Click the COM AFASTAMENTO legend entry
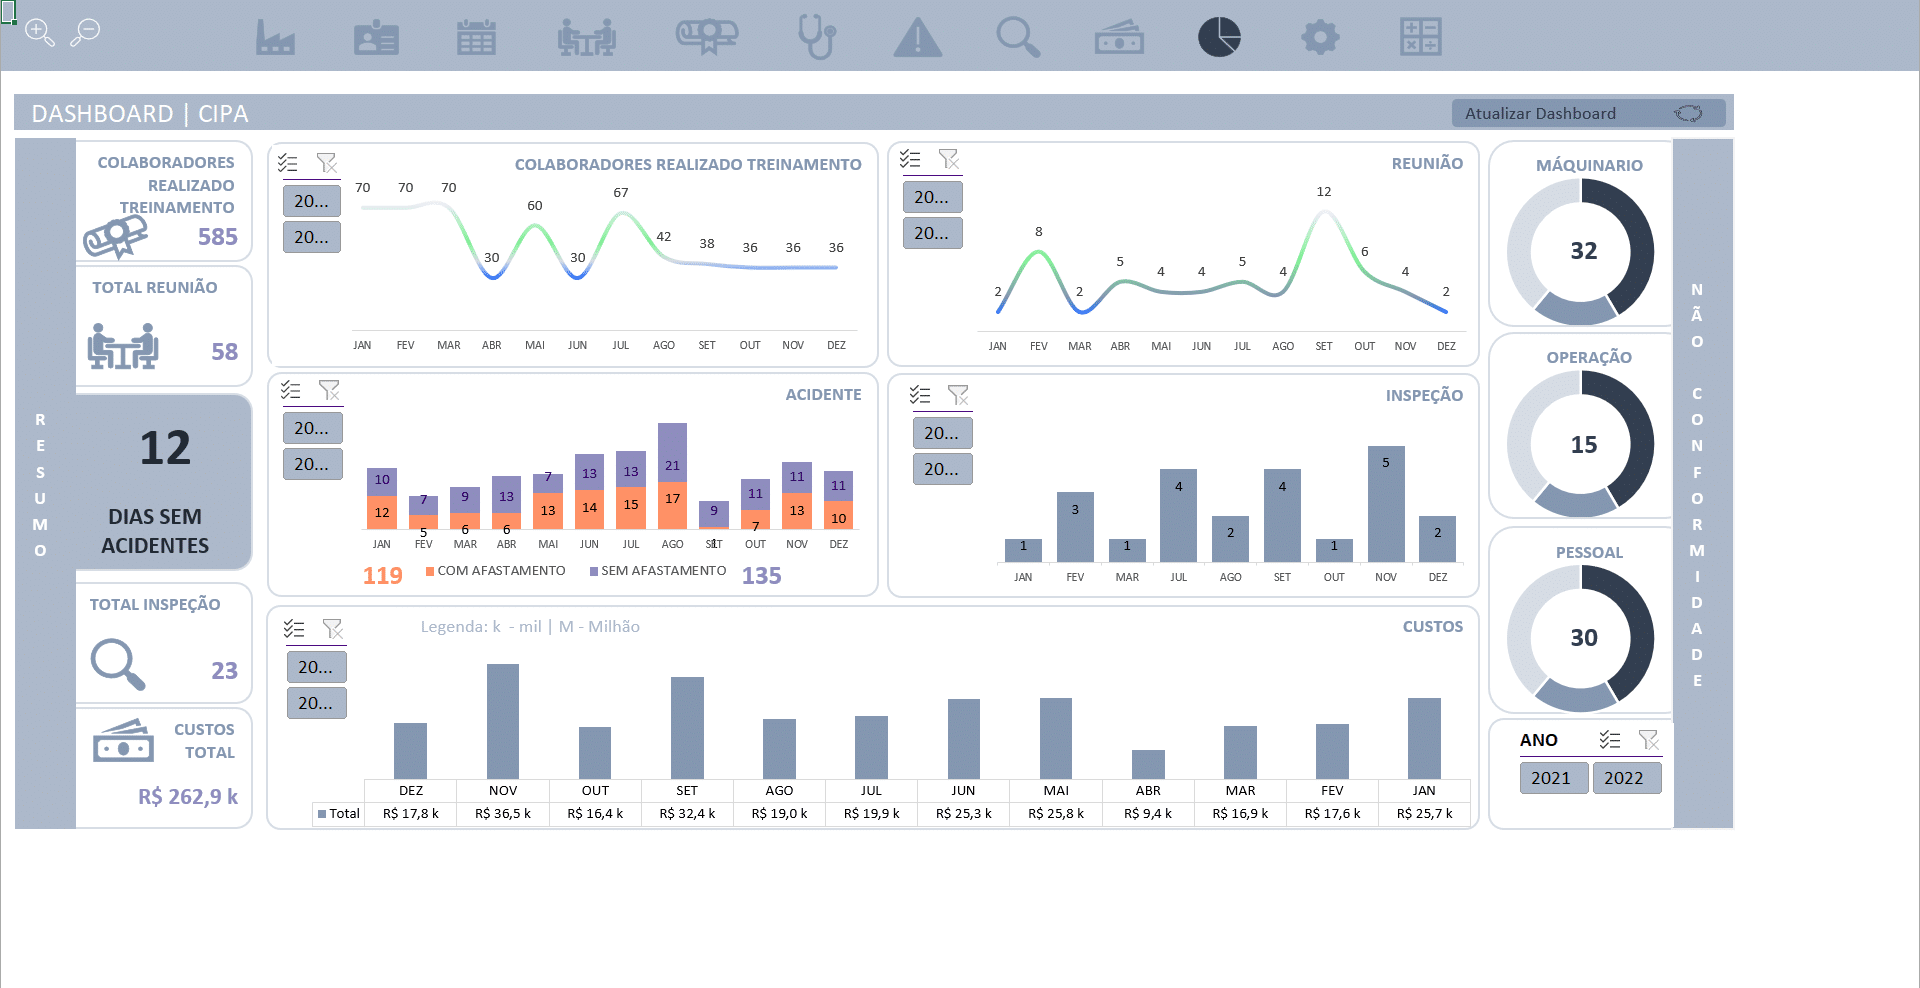Viewport: 1920px width, 988px height. [495, 571]
